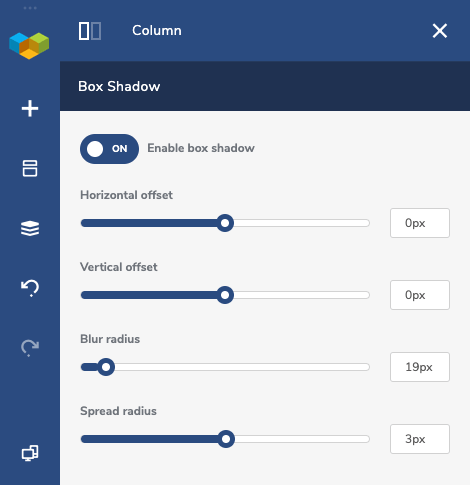
Task: Click the Box Shadow section header
Action: point(265,86)
